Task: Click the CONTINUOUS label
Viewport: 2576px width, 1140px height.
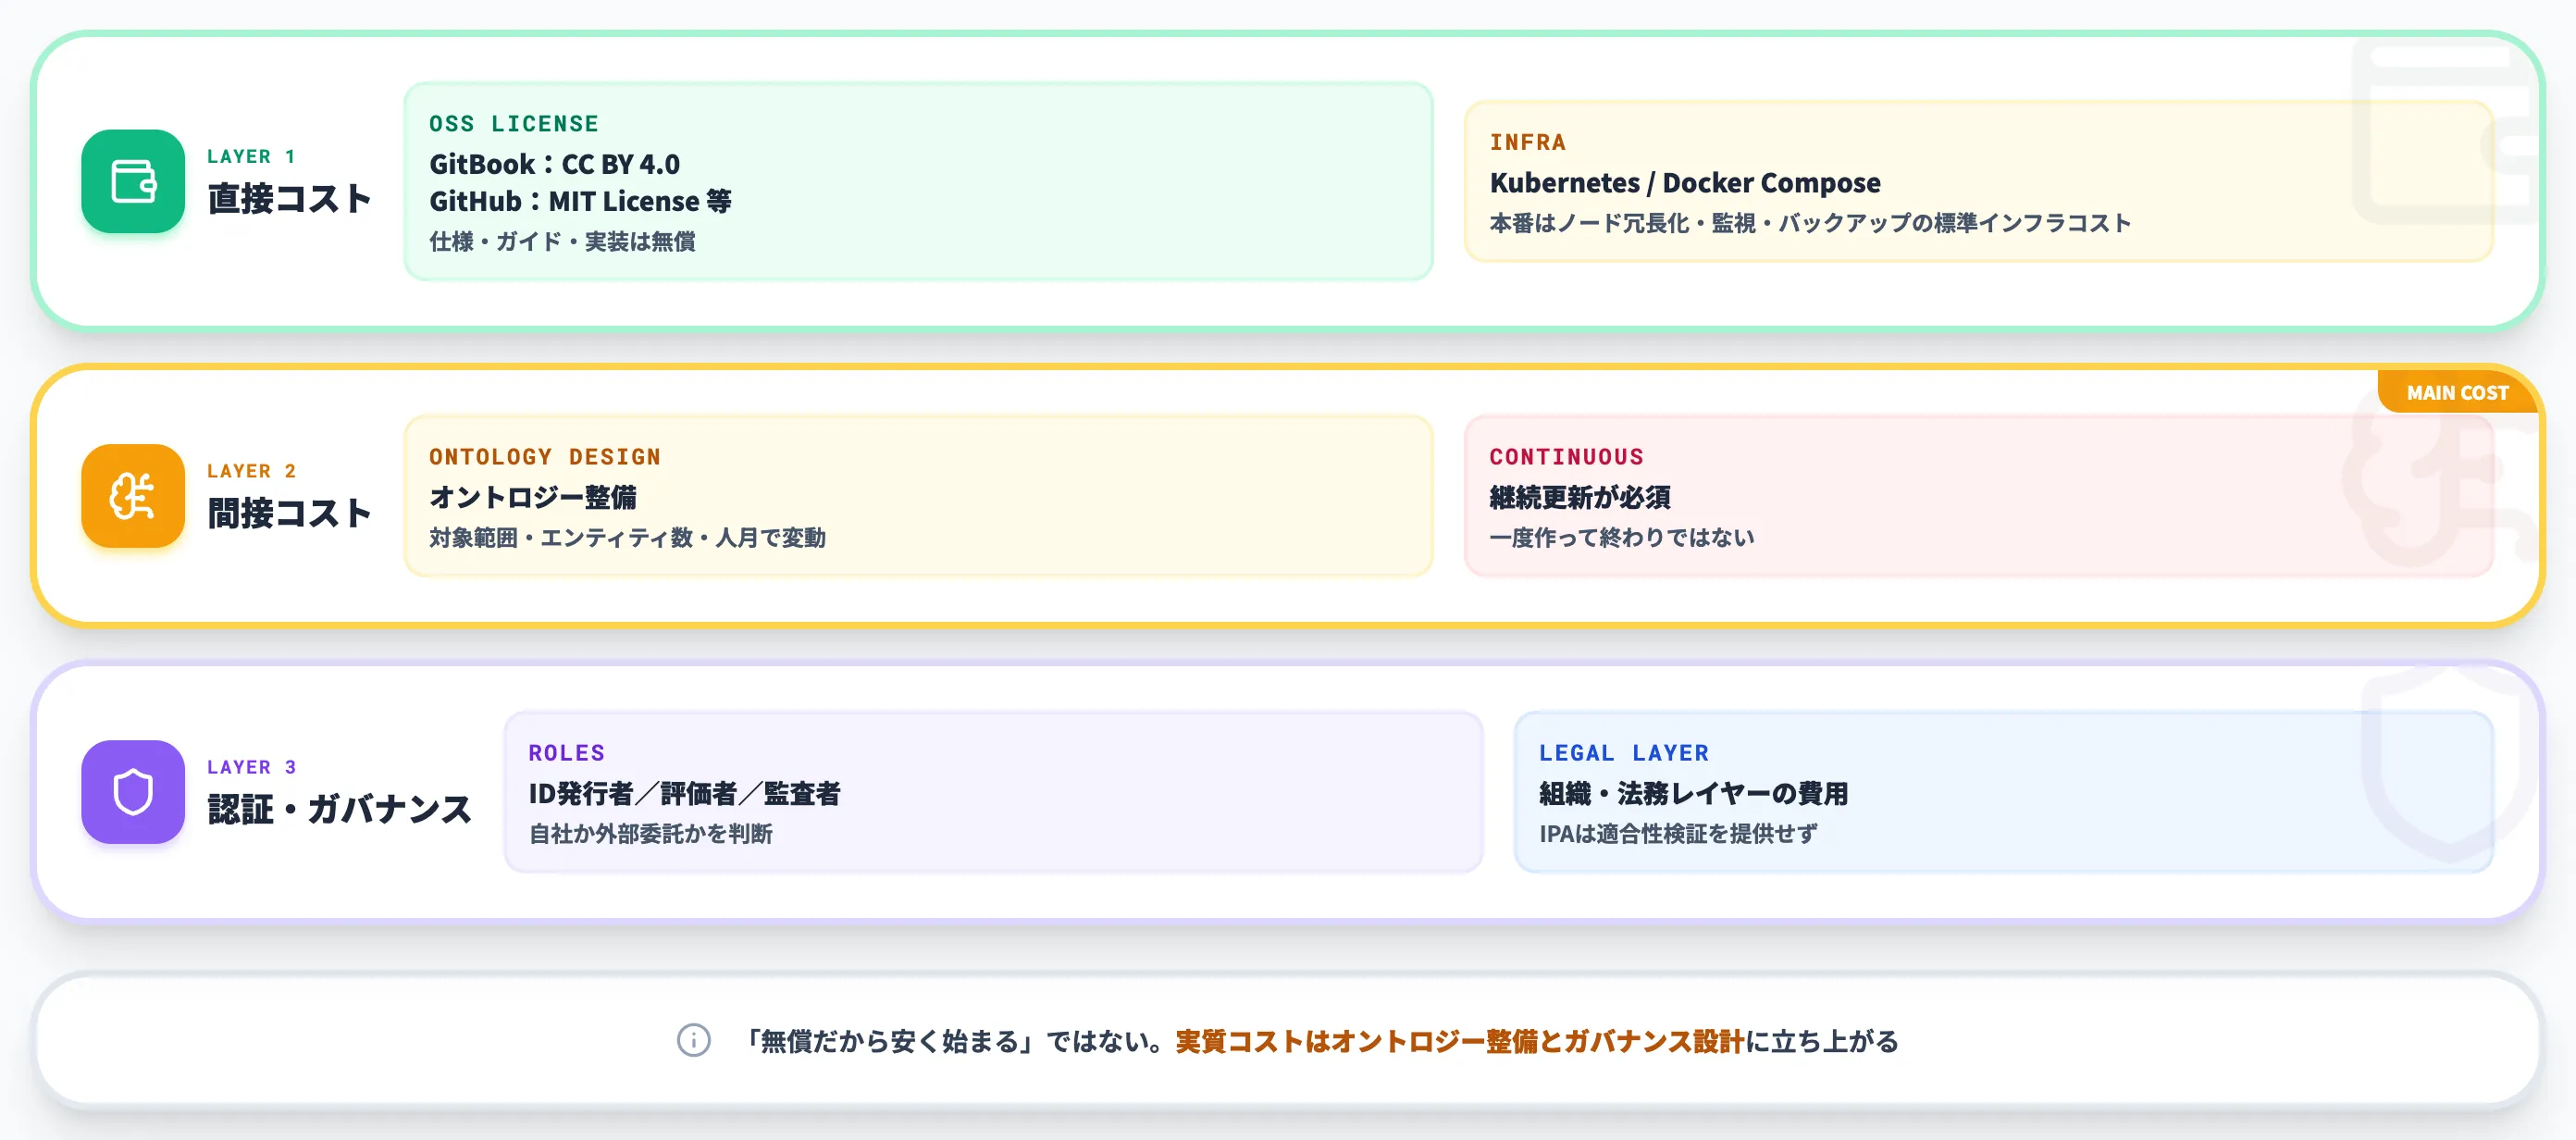Action: pos(1566,457)
